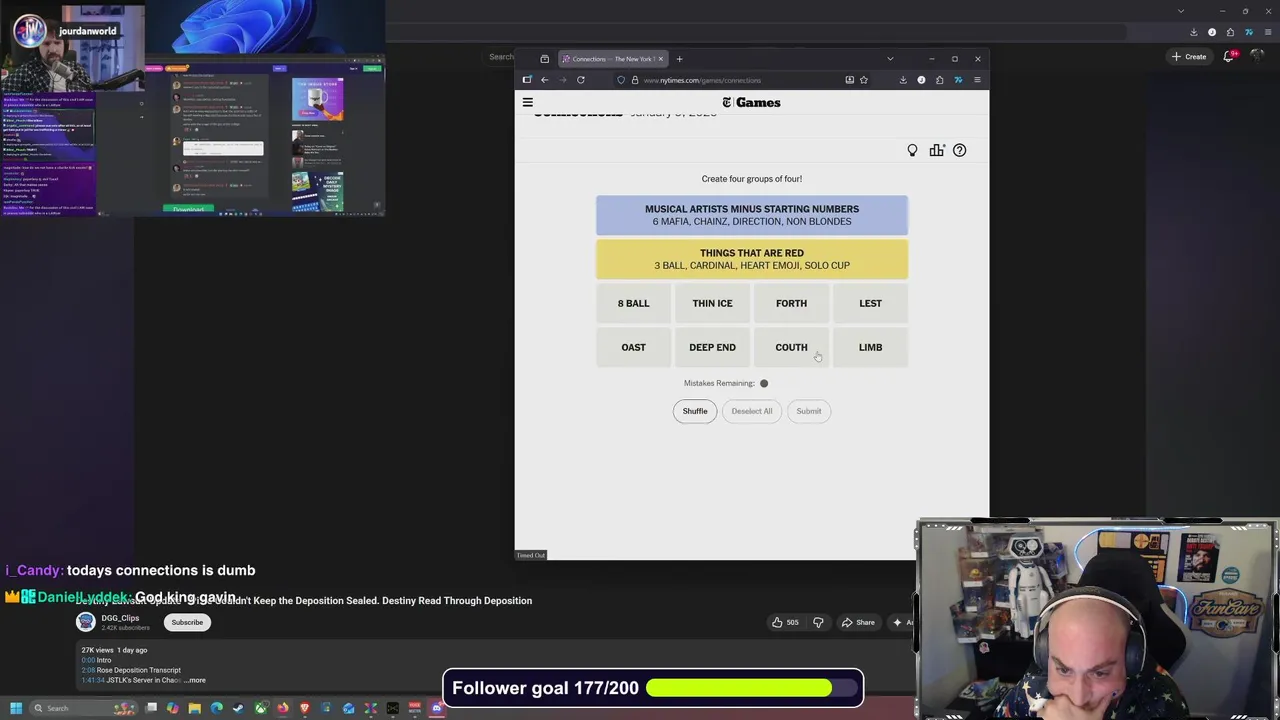The width and height of the screenshot is (1280, 720).
Task: Open YouTube account avatar menu
Action: click(1258, 57)
